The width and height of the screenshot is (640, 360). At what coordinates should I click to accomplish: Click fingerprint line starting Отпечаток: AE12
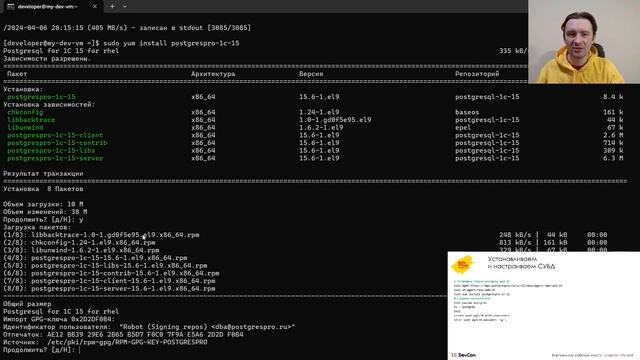(123, 335)
